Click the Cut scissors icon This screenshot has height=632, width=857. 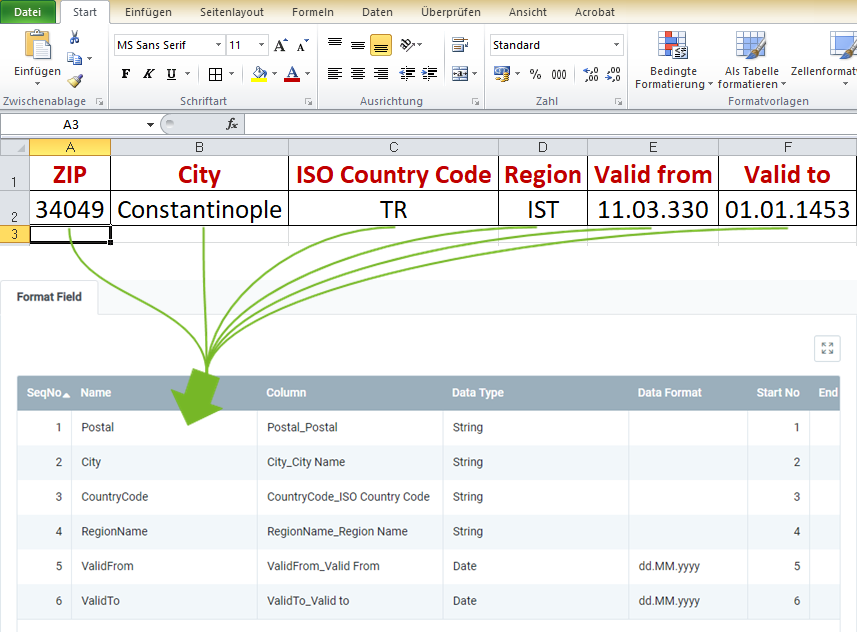[x=74, y=37]
